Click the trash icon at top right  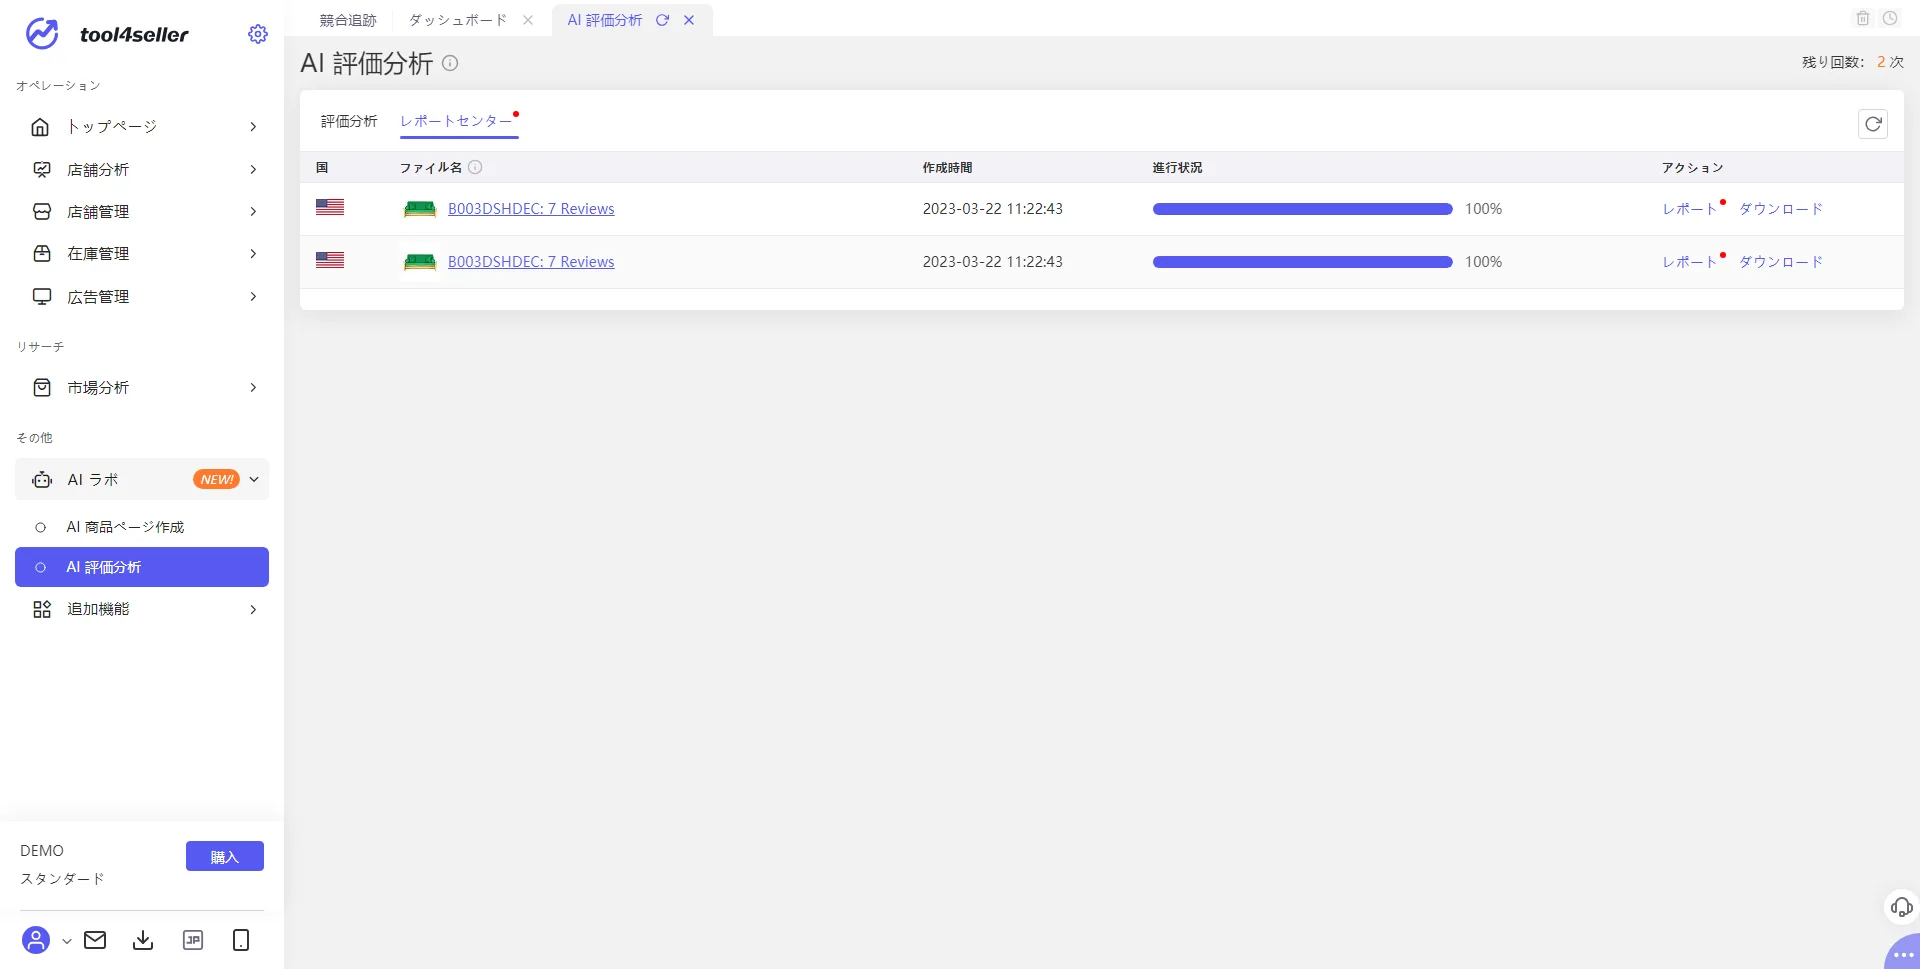1863,18
